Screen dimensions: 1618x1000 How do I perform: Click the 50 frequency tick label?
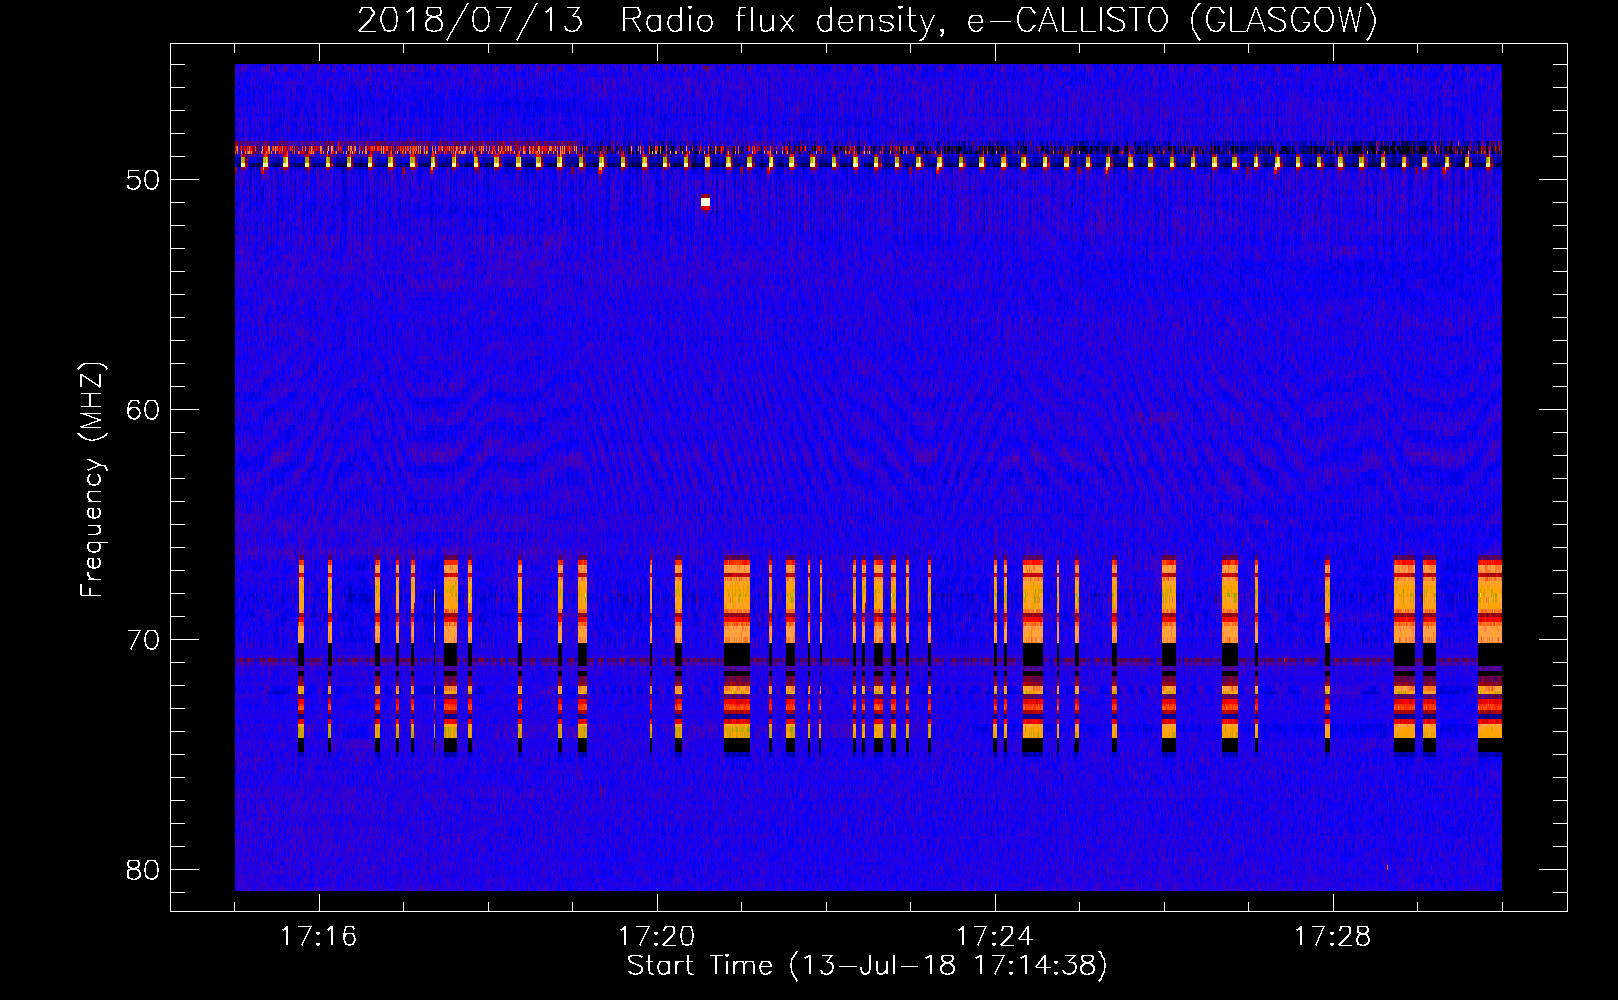pos(143,180)
